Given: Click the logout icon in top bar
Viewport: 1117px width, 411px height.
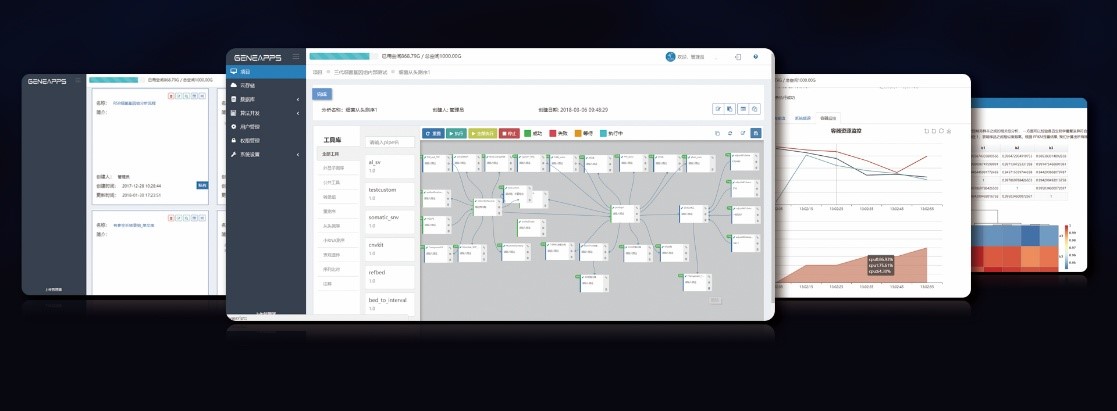Looking at the screenshot, I should (737, 57).
